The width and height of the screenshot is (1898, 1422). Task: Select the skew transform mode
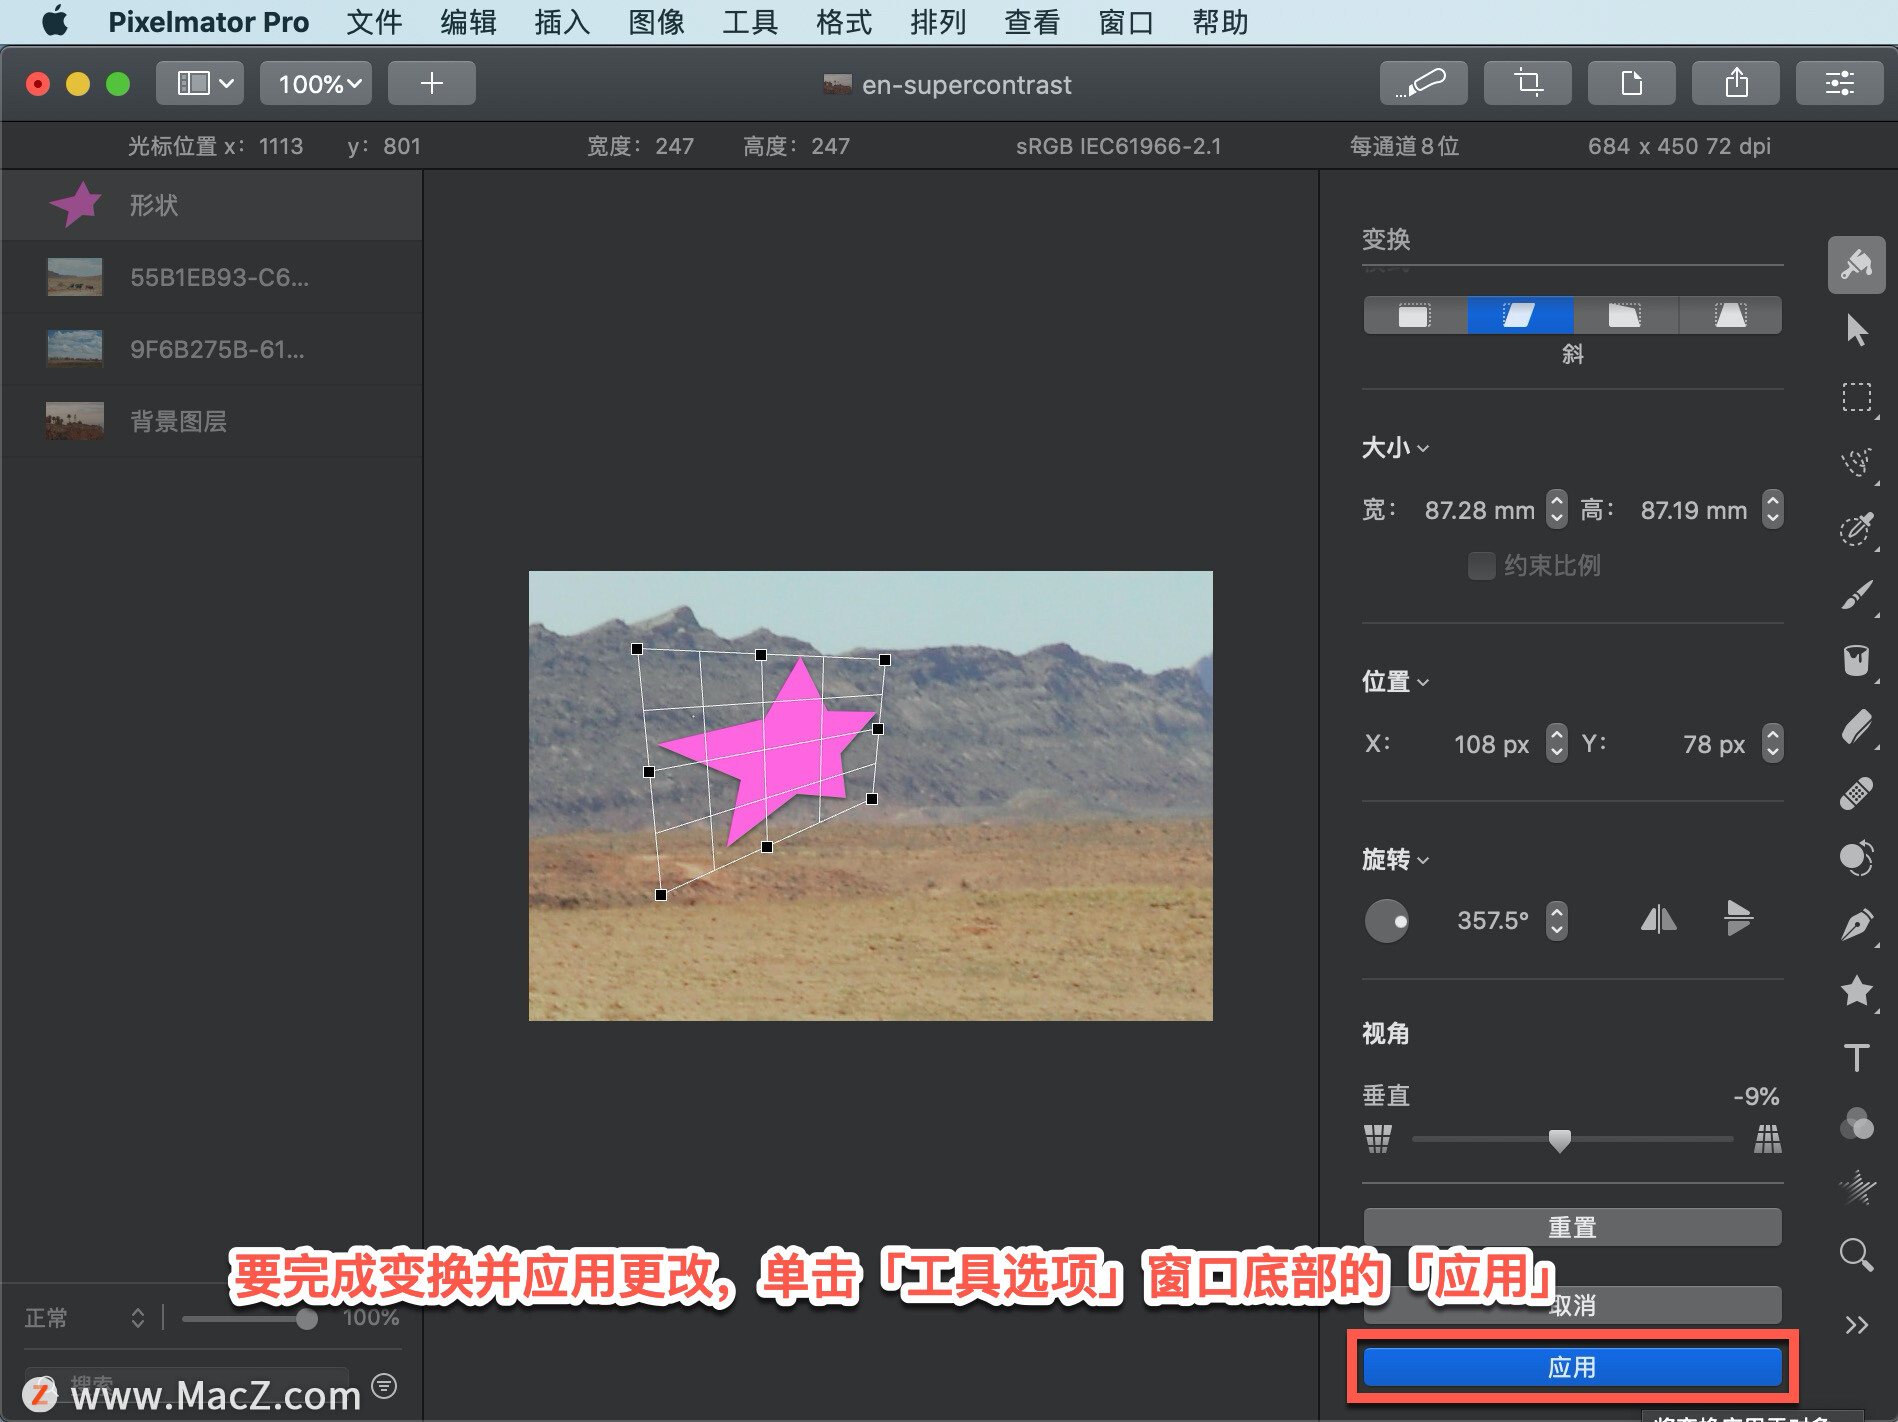click(1520, 316)
